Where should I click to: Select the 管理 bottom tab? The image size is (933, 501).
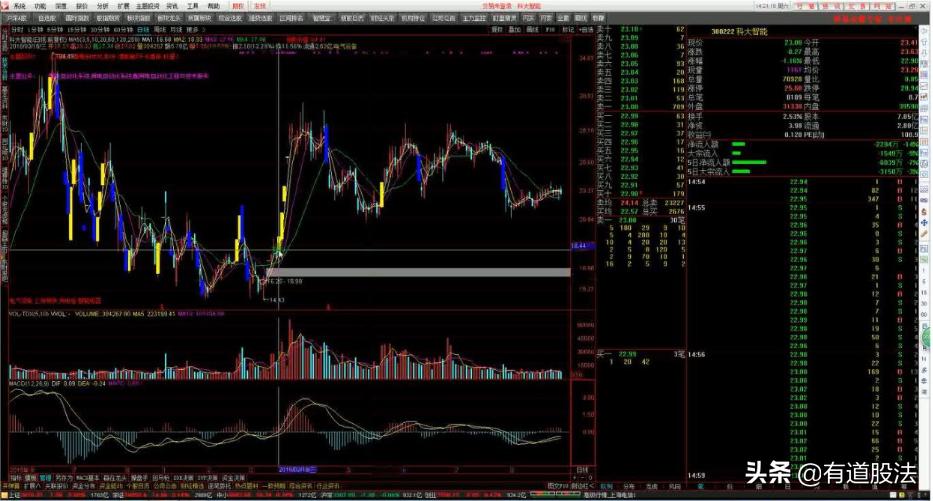coord(46,478)
